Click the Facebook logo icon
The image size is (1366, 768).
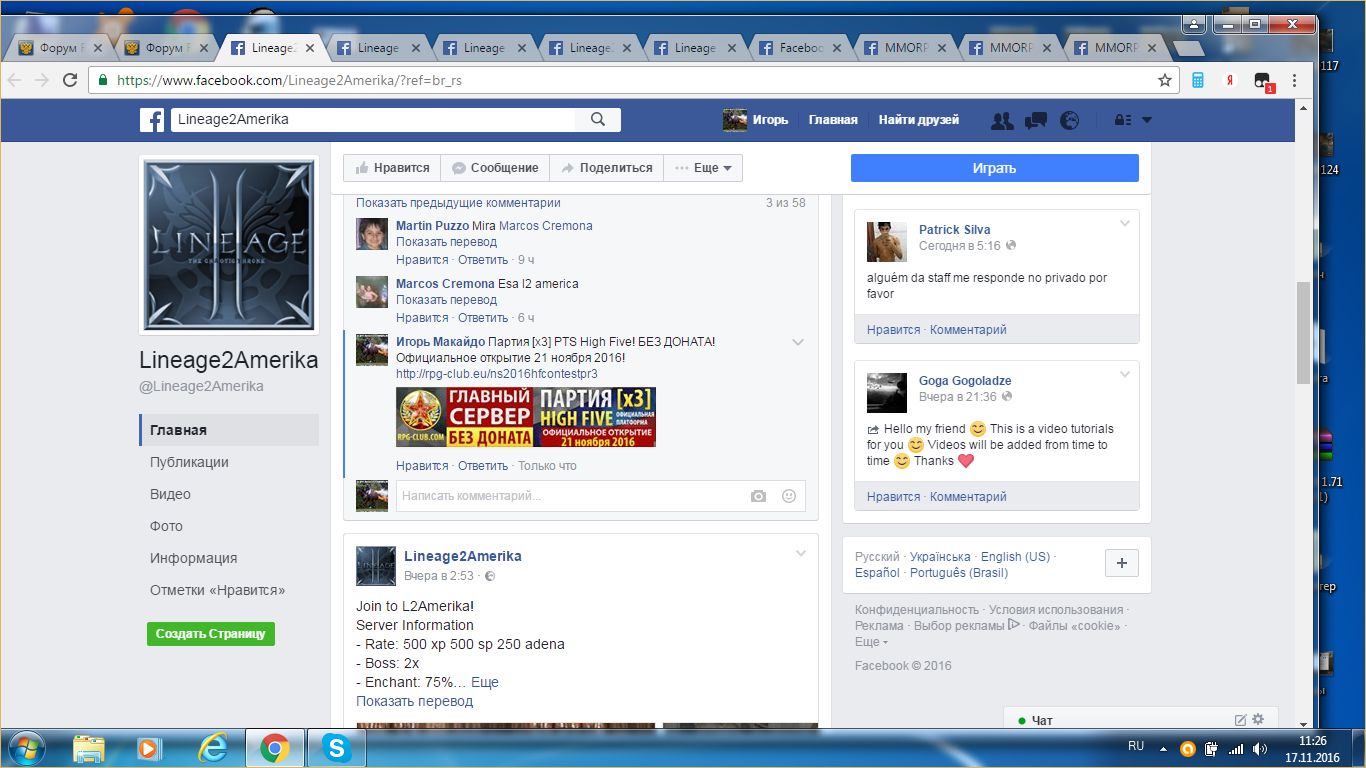pos(152,120)
